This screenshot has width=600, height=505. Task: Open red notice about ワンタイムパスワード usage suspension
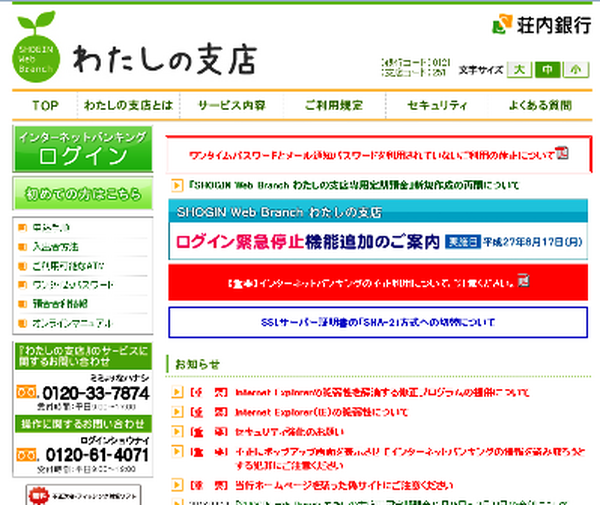tap(372, 155)
